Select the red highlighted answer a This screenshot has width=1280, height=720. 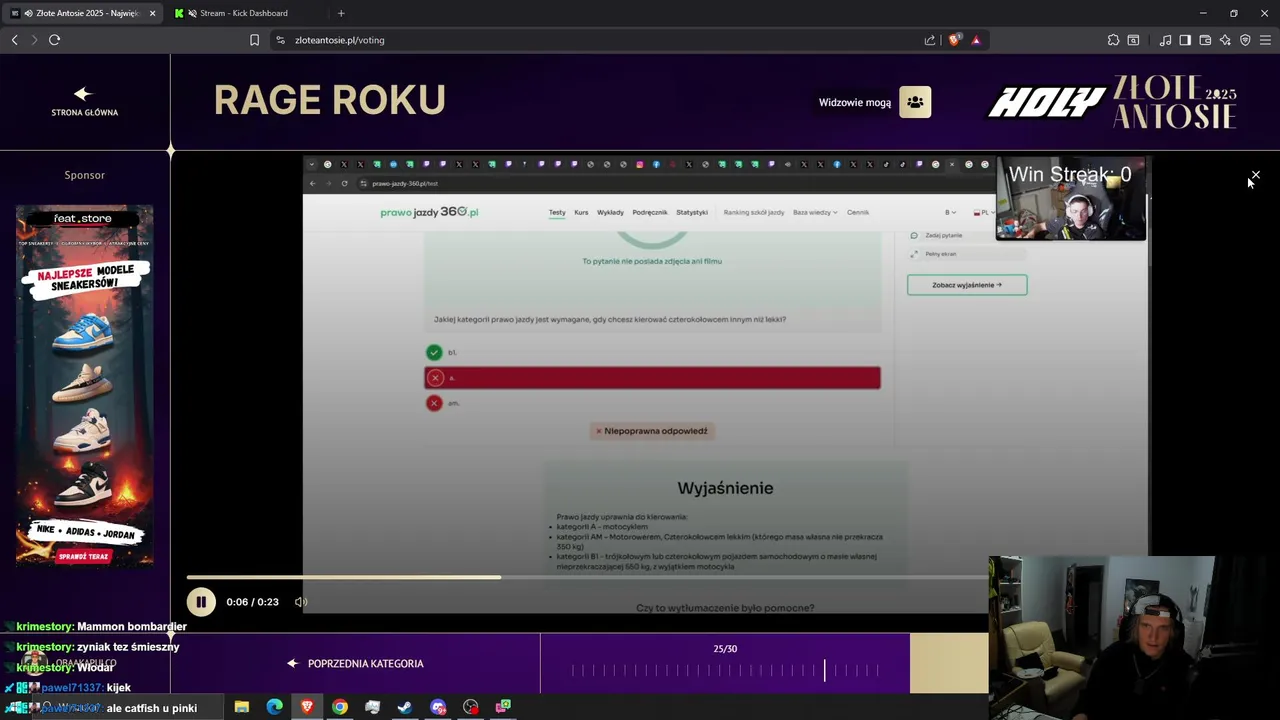[652, 378]
